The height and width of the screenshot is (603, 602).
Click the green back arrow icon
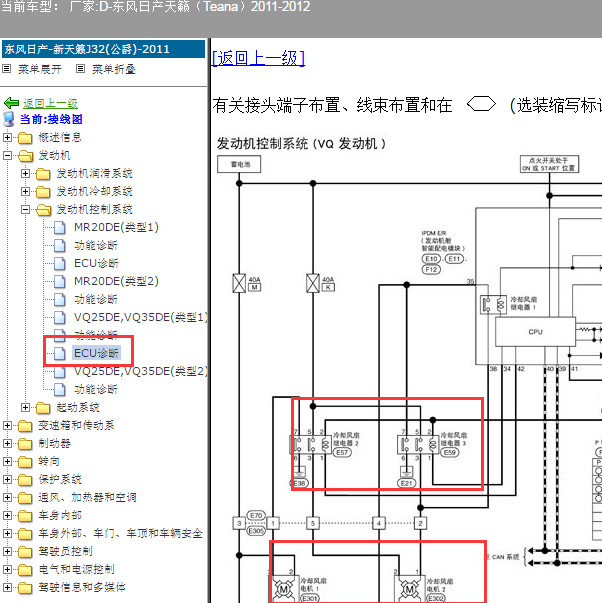pos(11,103)
